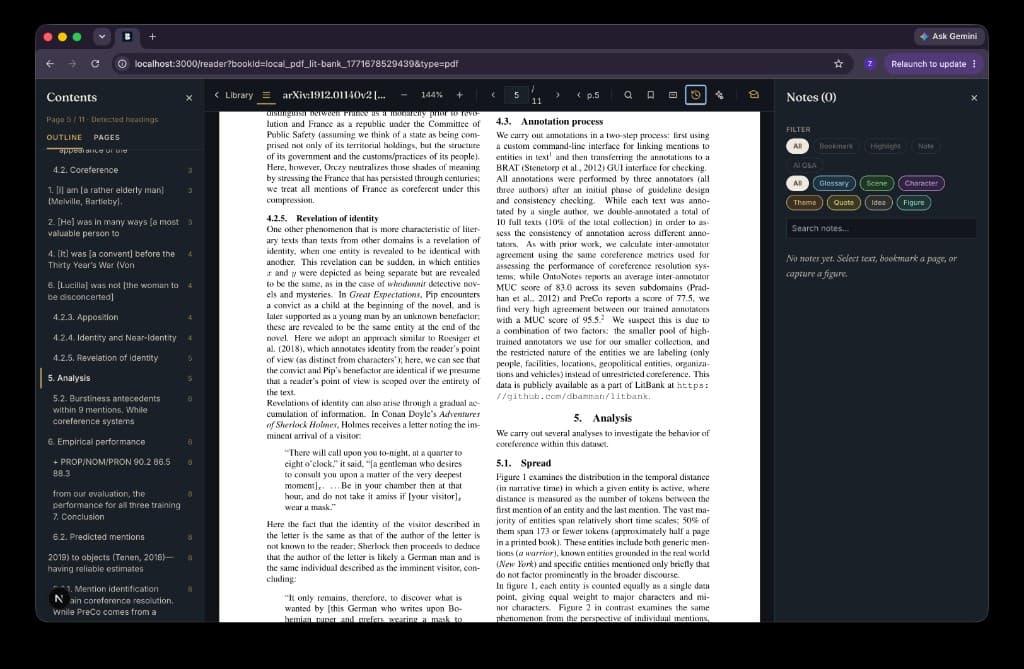This screenshot has width=1024, height=669.
Task: Reload the page in browser
Action: (95, 63)
